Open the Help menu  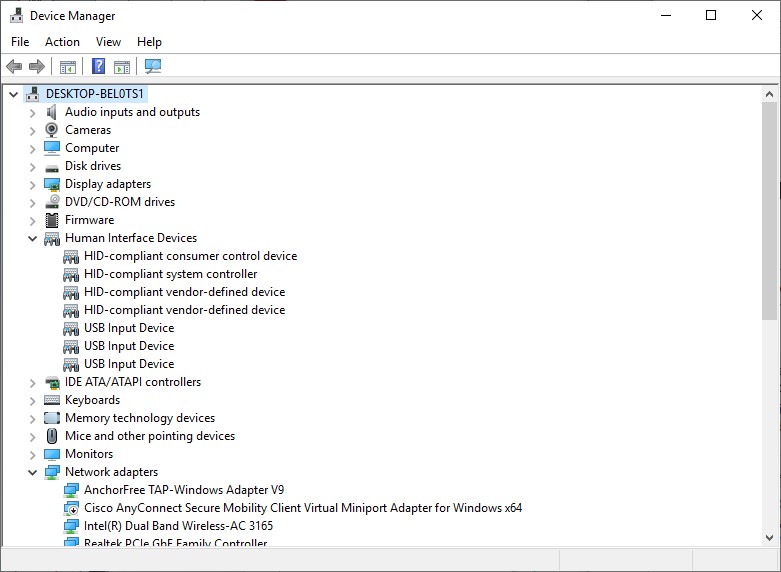[149, 42]
